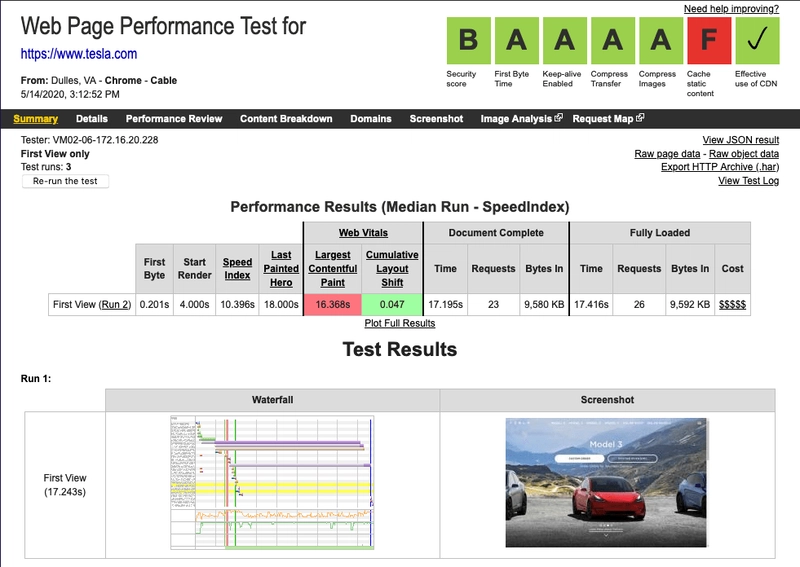Click the 9,580 KB Bytes In value

[544, 305]
